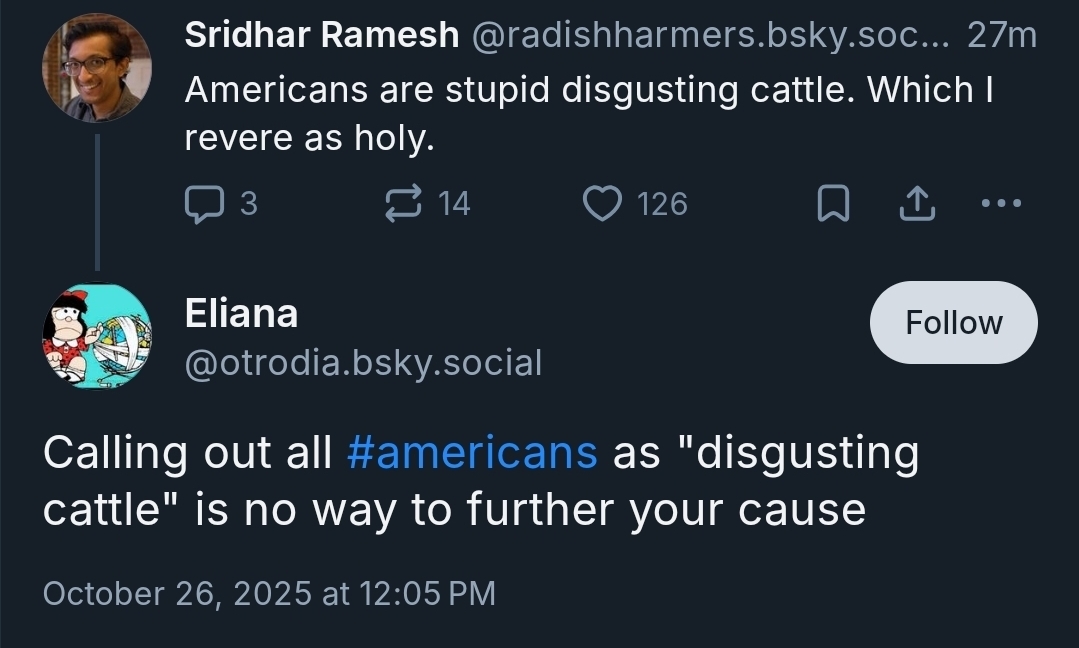Open the #americans hashtag link

point(472,452)
